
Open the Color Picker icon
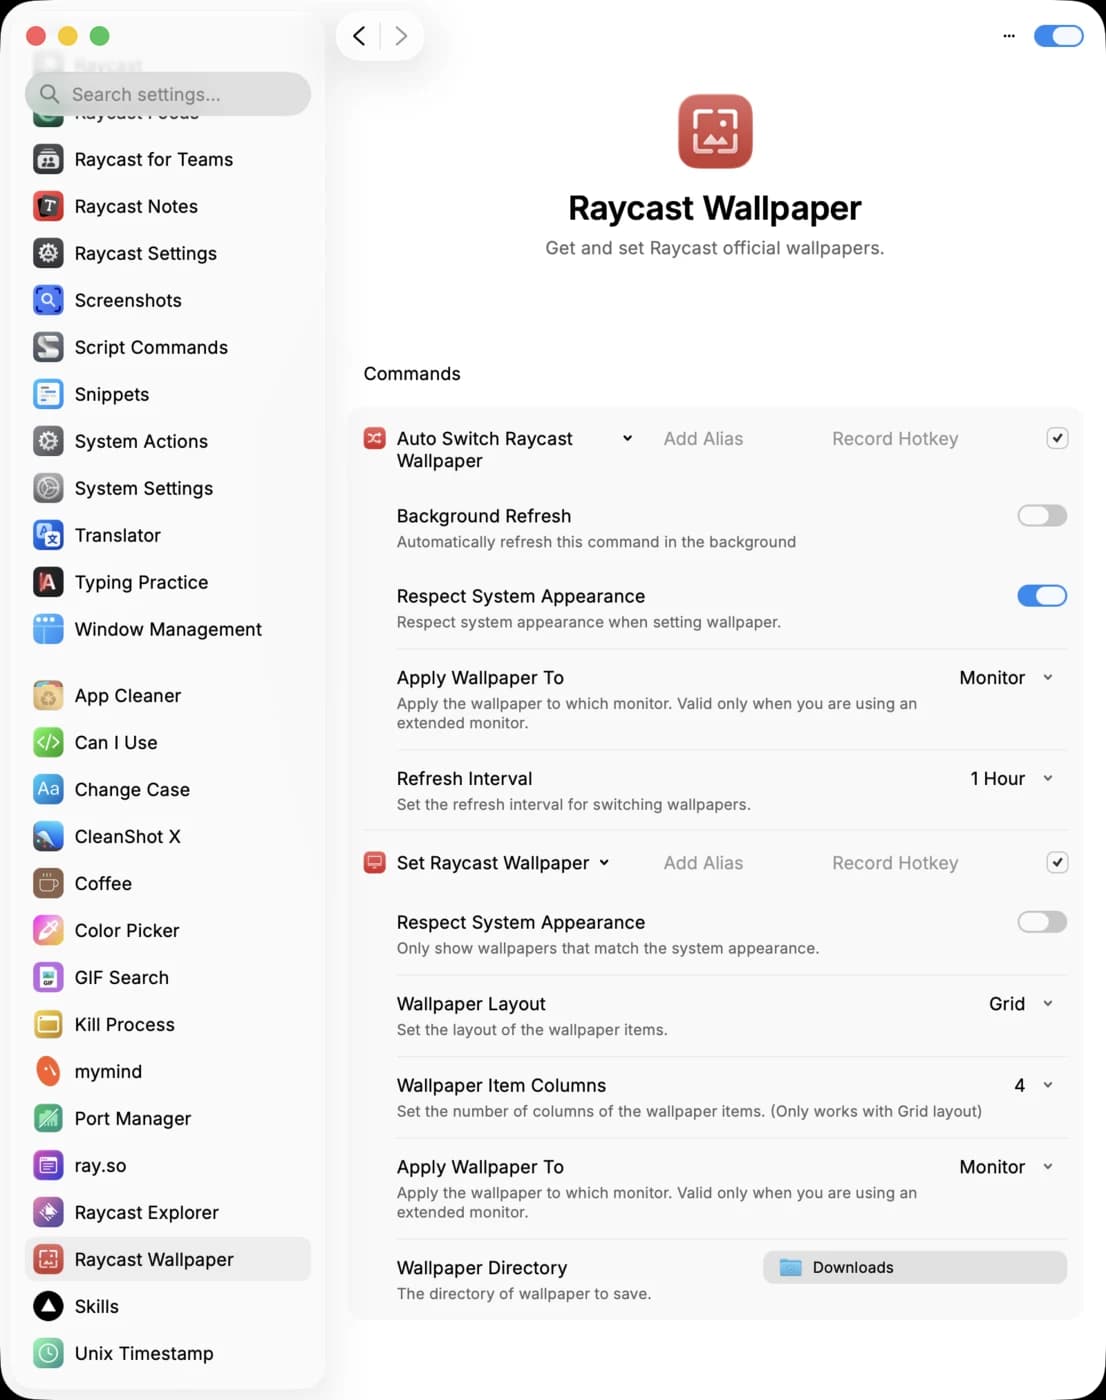pyautogui.click(x=48, y=930)
